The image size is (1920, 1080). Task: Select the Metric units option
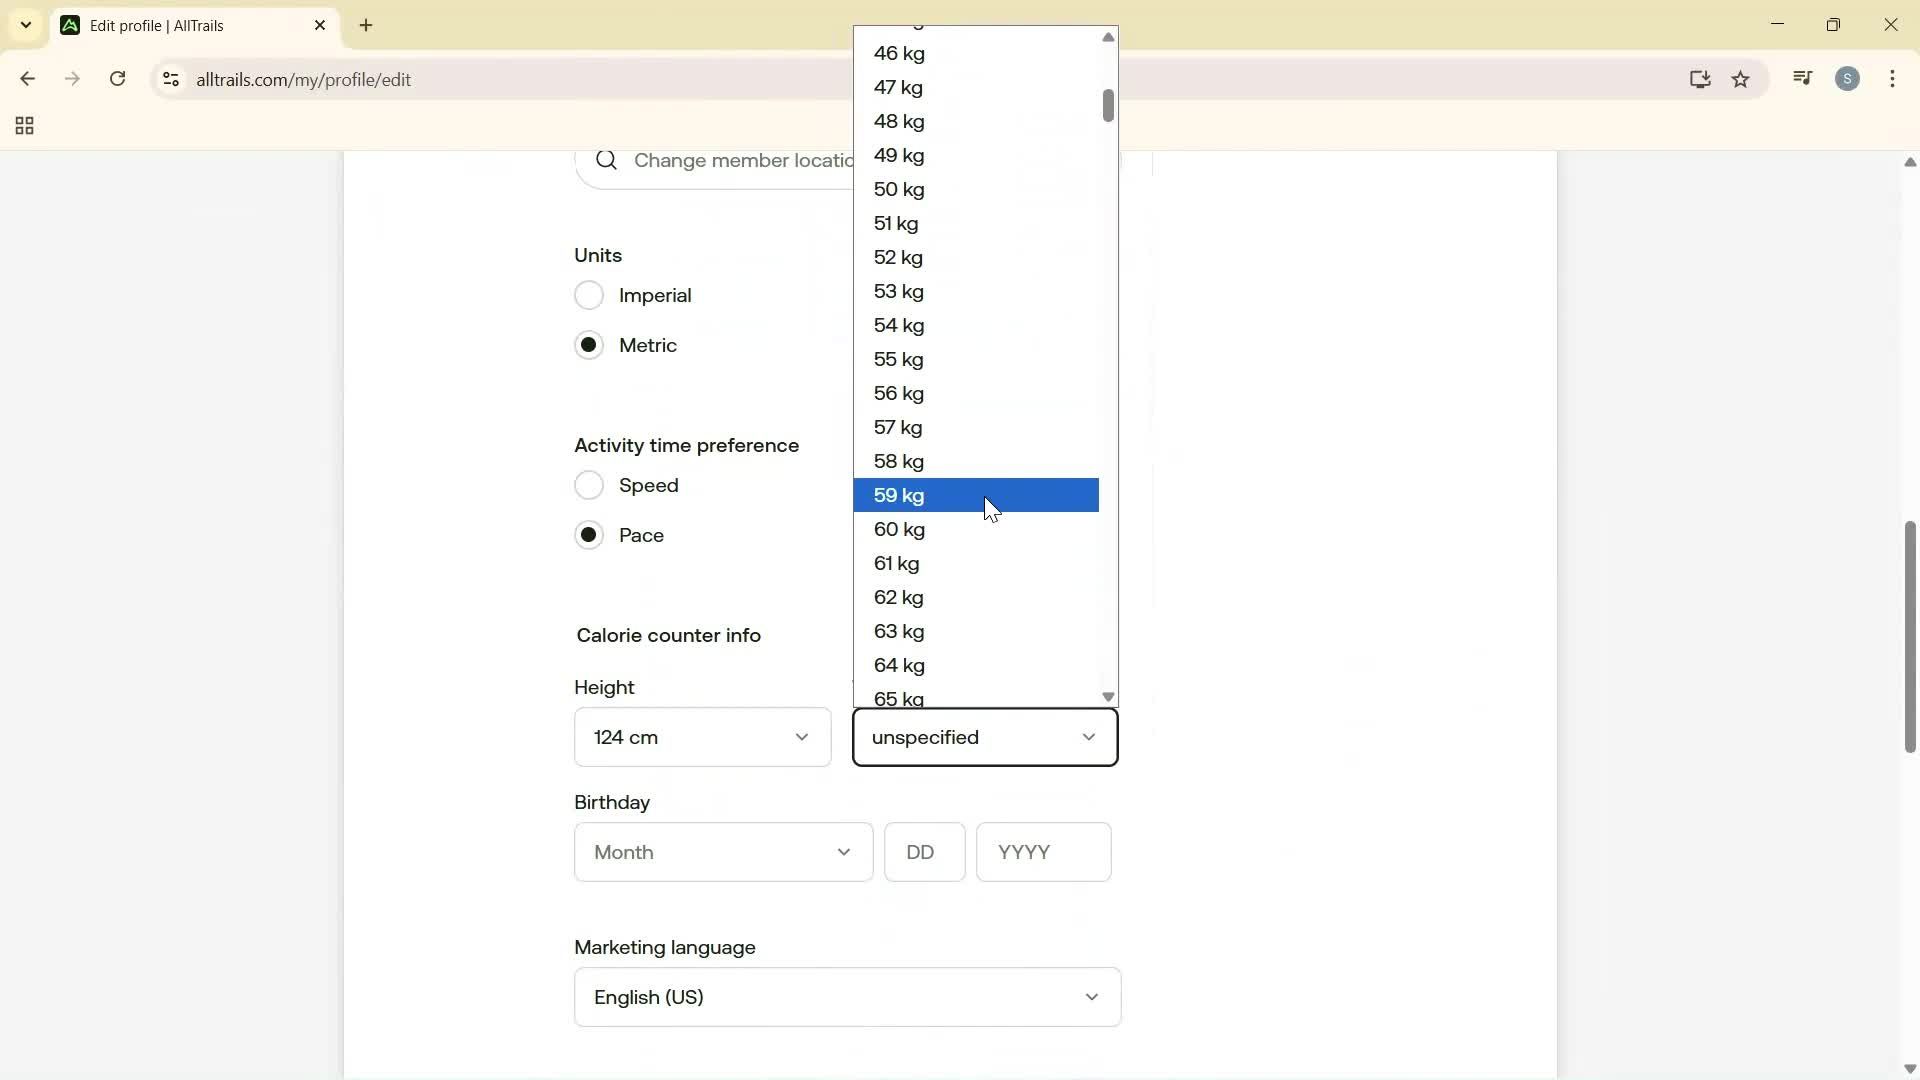(589, 345)
